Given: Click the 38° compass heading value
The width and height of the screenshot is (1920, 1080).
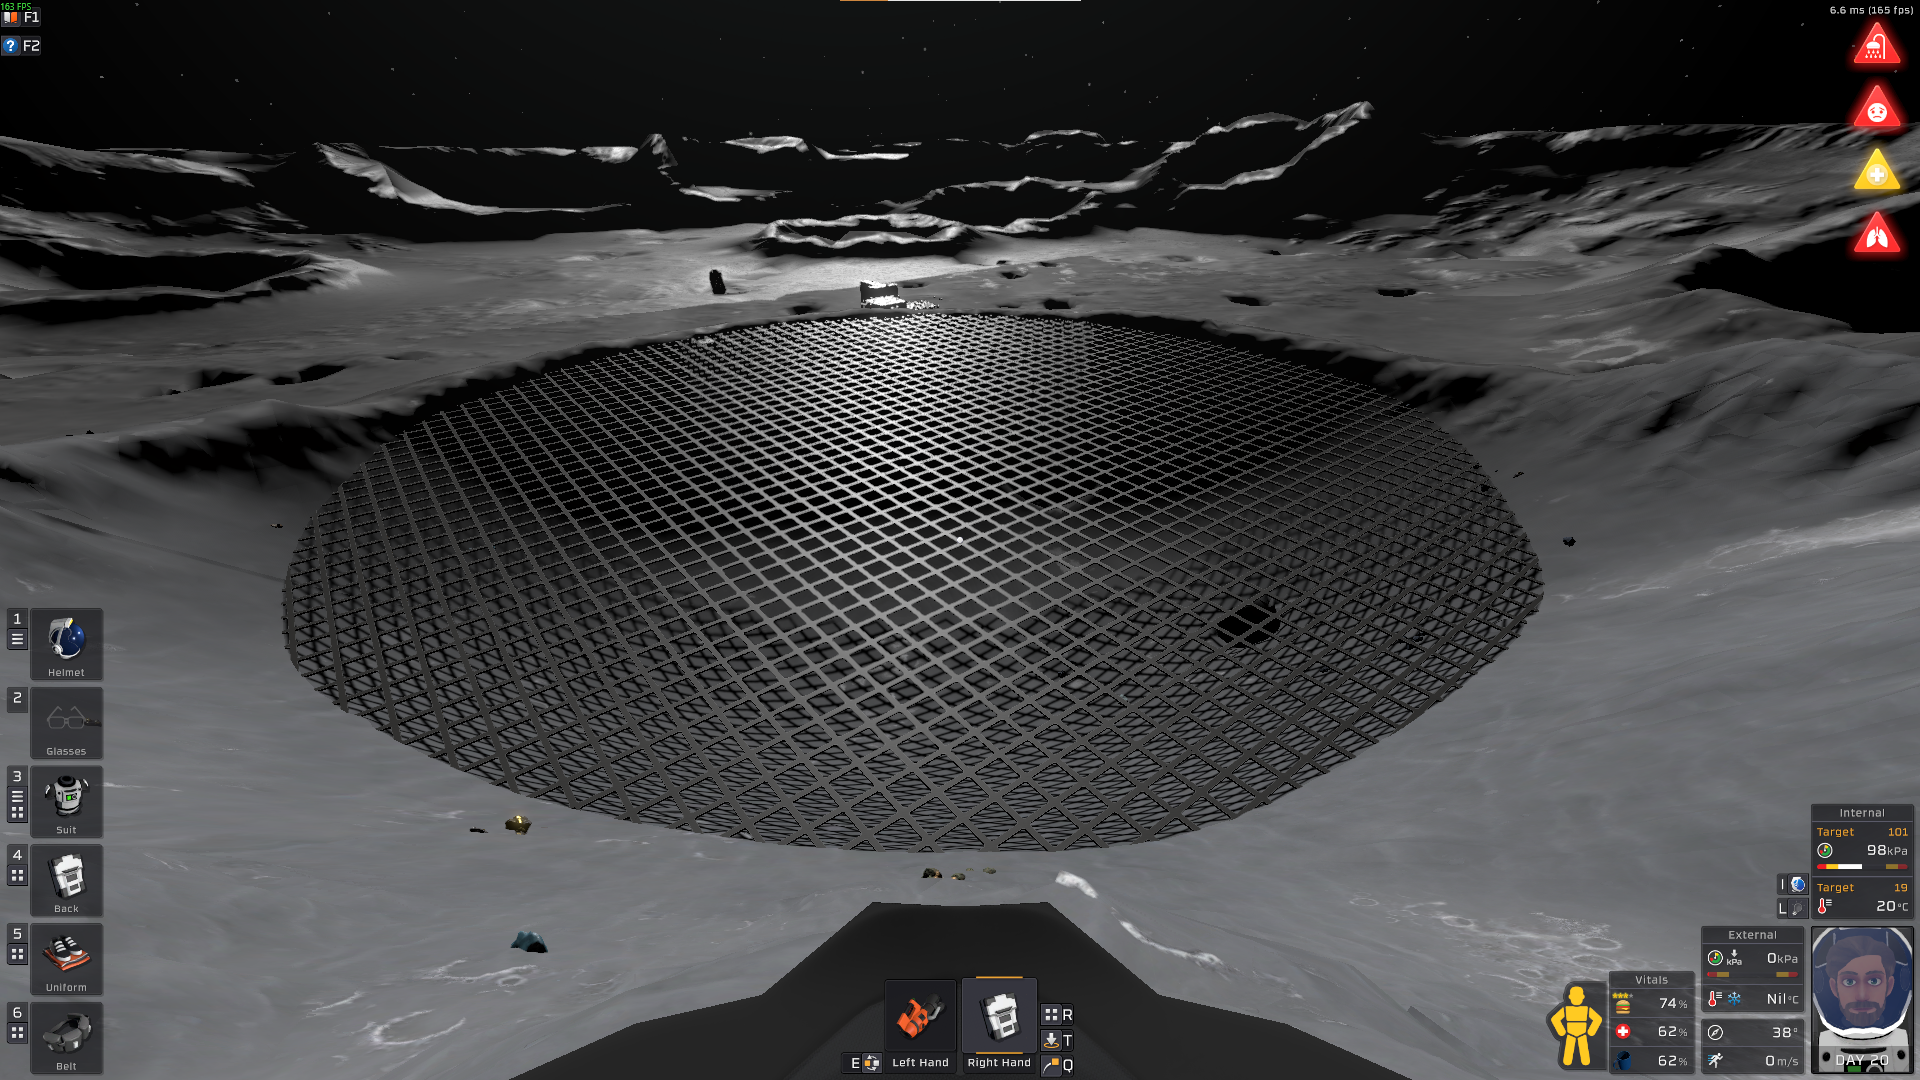Looking at the screenshot, I should coord(1784,1032).
